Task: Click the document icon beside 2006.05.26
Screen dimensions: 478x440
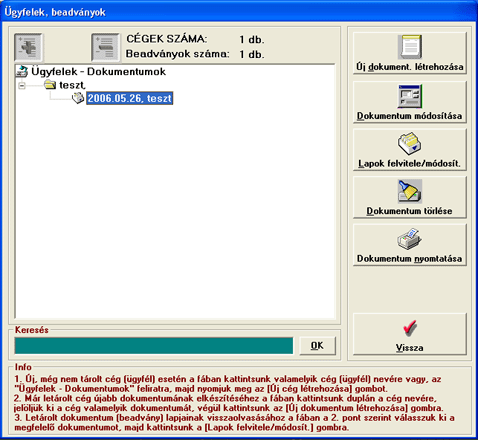Action: [78, 98]
